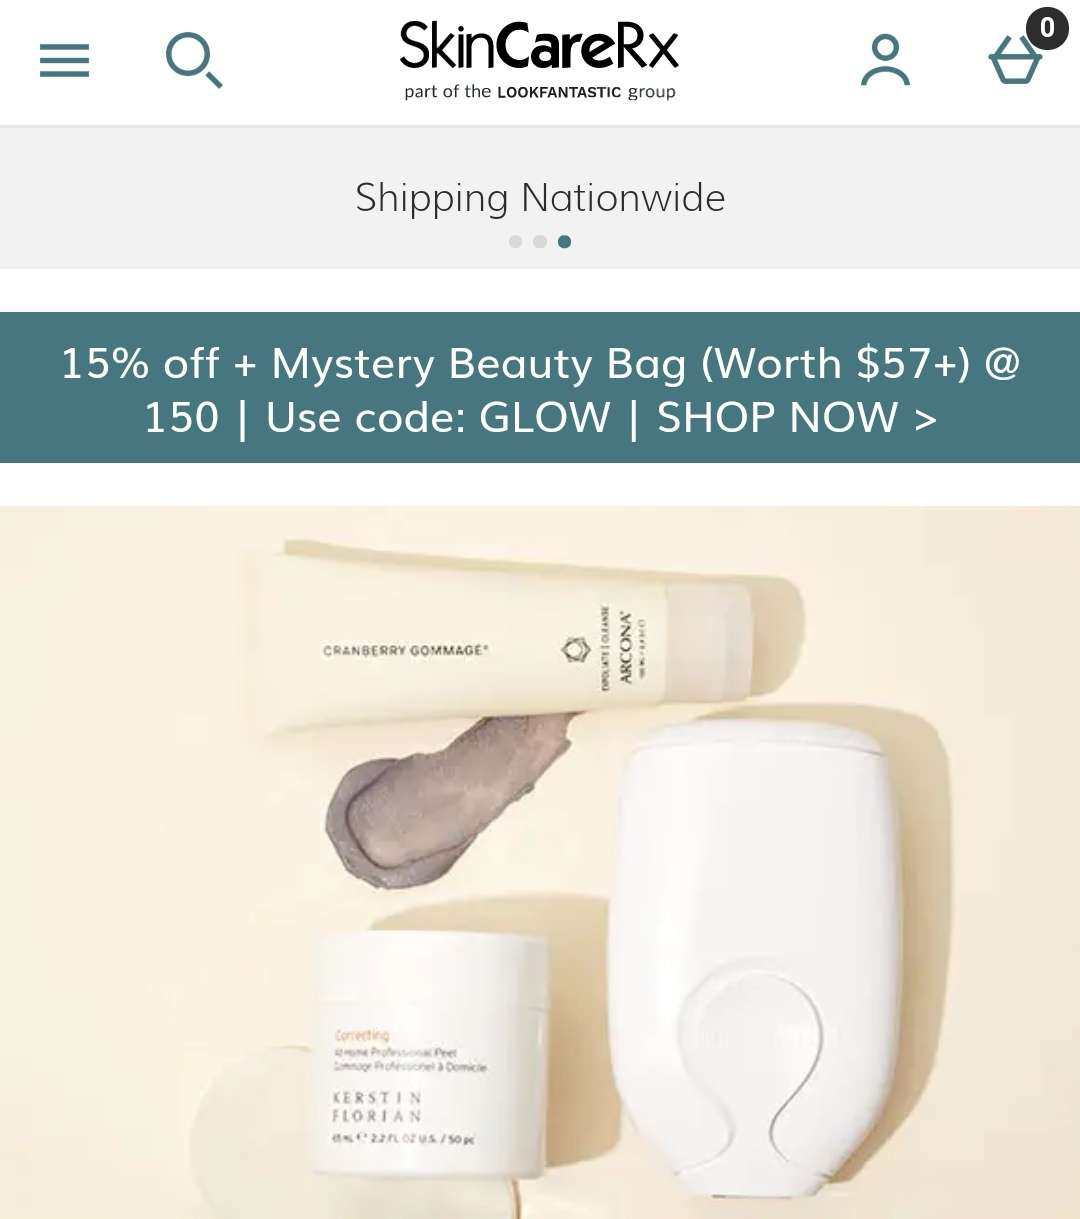The width and height of the screenshot is (1080, 1219).
Task: Open the hamburger navigation menu
Action: click(x=64, y=60)
